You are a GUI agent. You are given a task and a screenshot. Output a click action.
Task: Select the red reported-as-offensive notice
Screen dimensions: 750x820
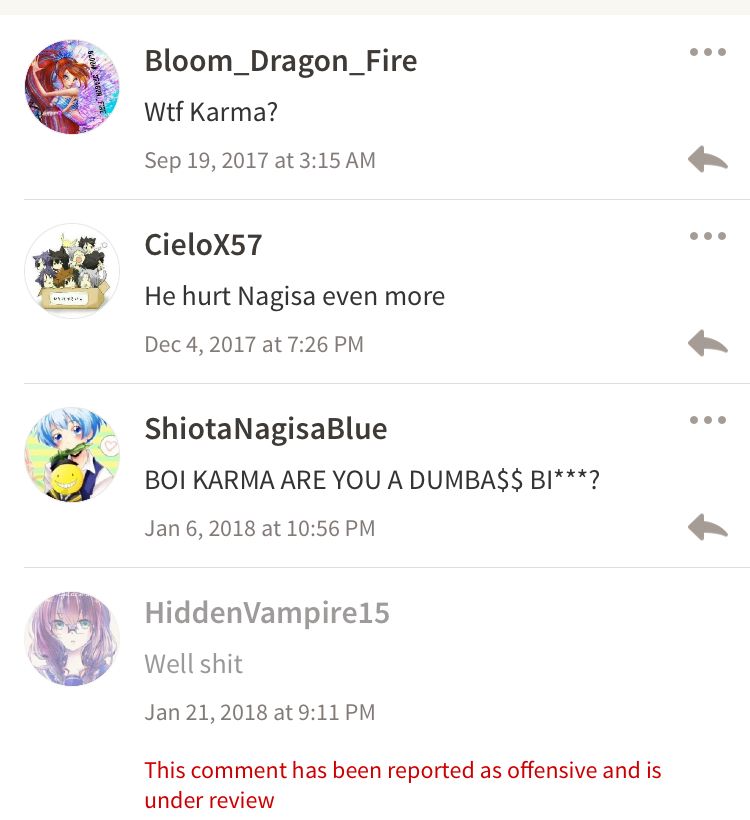tap(403, 785)
